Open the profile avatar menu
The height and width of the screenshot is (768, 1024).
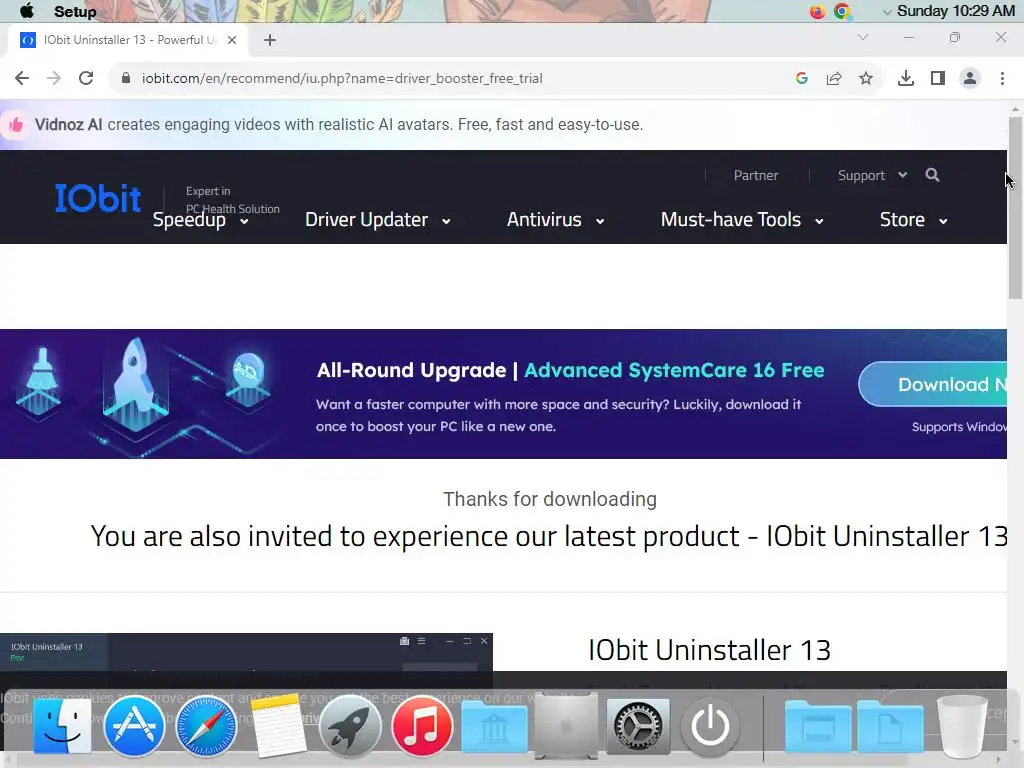pos(970,78)
